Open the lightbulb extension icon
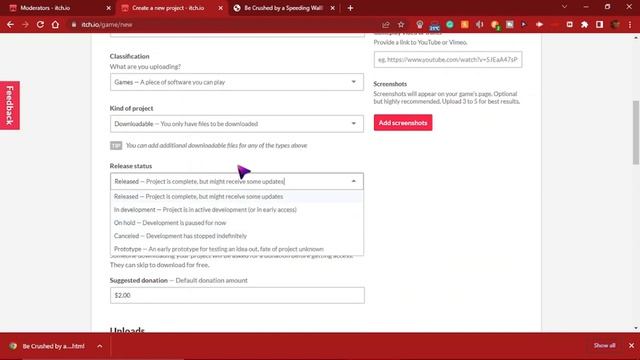 [x=420, y=24]
